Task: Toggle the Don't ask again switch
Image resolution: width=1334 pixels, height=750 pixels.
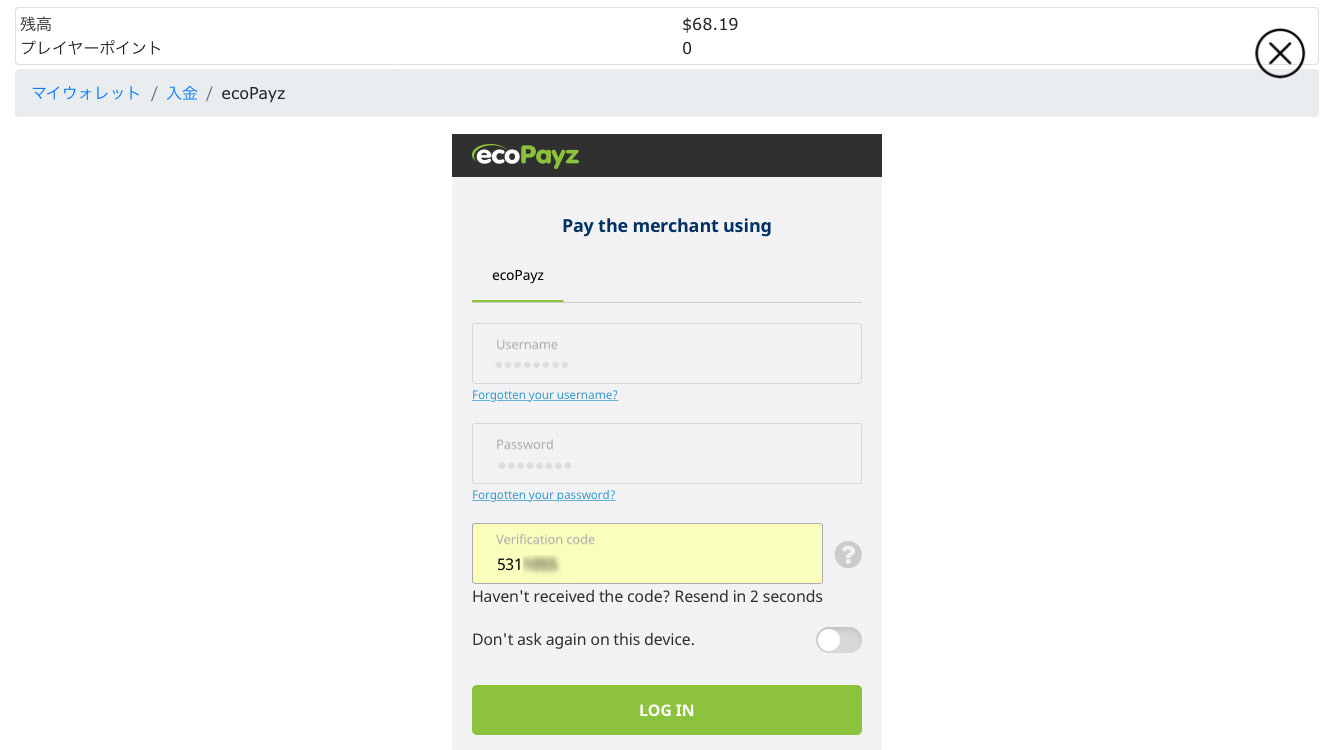Action: click(x=838, y=640)
